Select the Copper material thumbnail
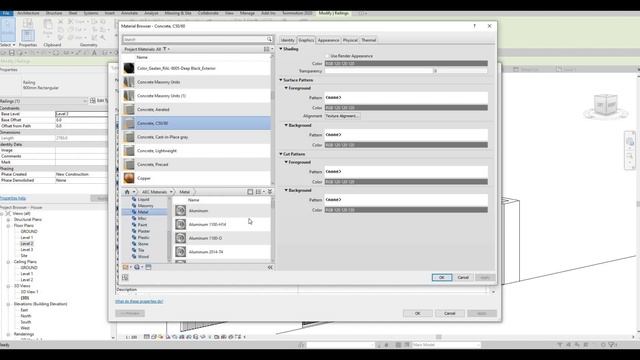640x360 pixels. tap(129, 178)
